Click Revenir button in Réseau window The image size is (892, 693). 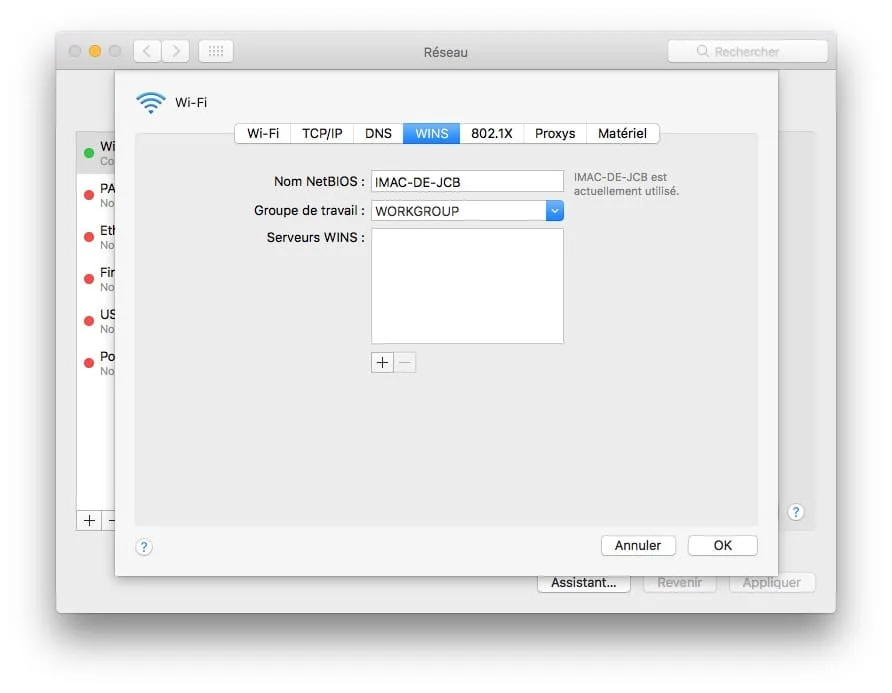(x=679, y=583)
